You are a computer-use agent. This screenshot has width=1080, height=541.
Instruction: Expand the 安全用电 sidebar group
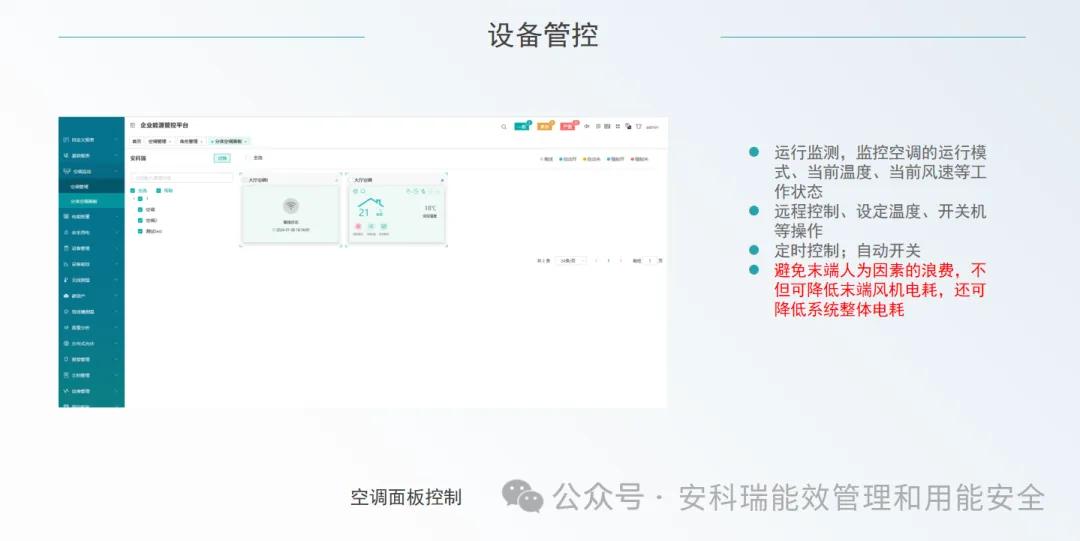click(x=91, y=232)
